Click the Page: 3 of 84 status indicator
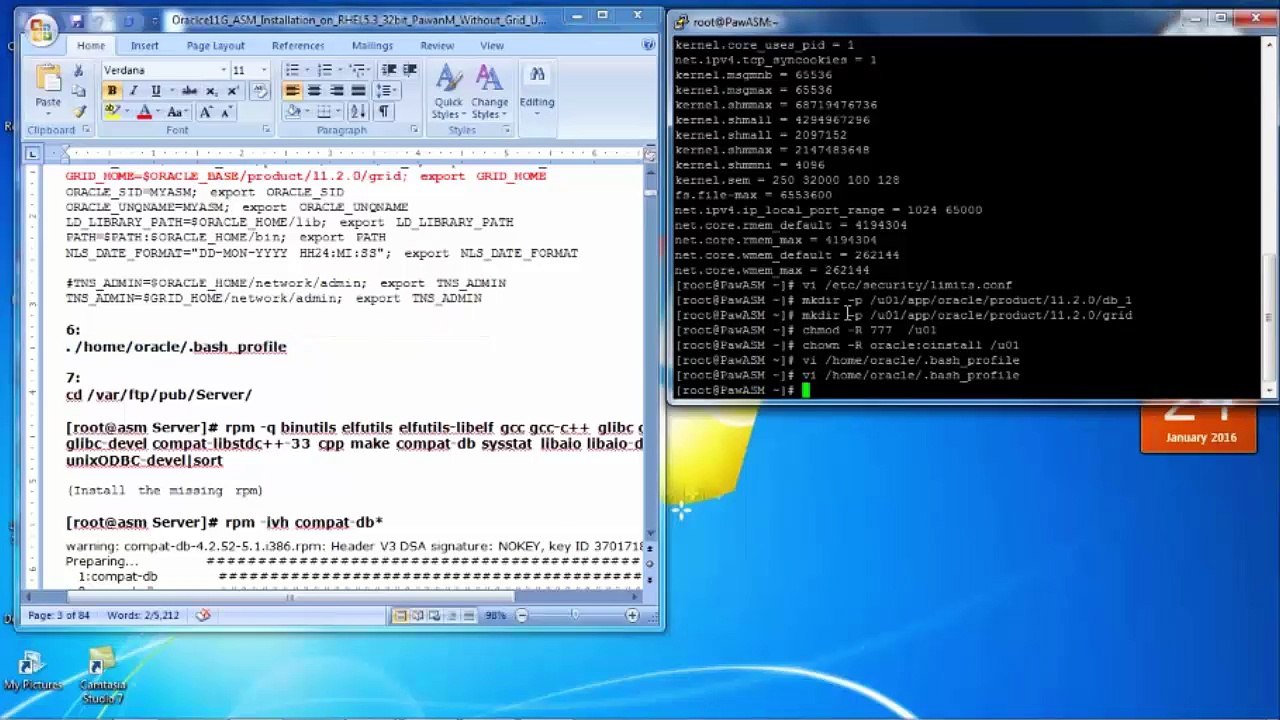1280x720 pixels. coord(60,615)
